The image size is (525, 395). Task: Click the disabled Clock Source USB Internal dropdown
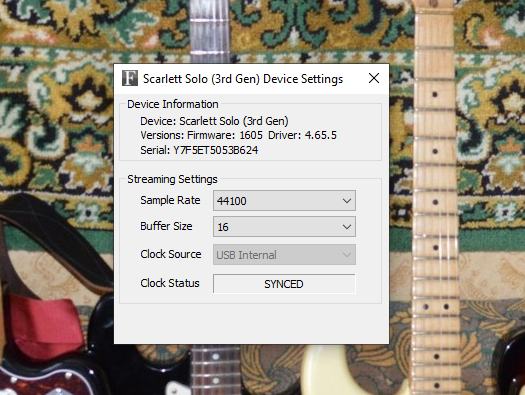[284, 254]
